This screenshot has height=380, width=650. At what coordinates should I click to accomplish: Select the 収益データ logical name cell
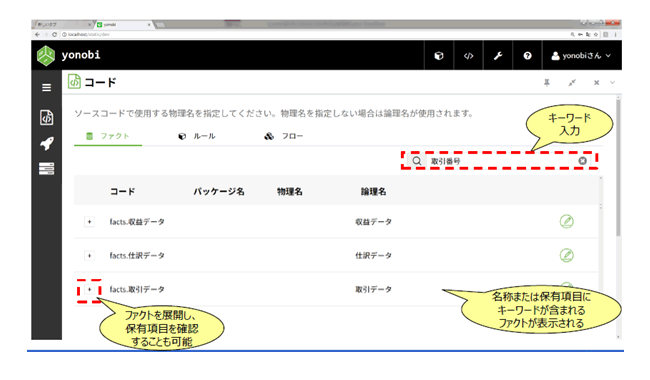tap(374, 222)
